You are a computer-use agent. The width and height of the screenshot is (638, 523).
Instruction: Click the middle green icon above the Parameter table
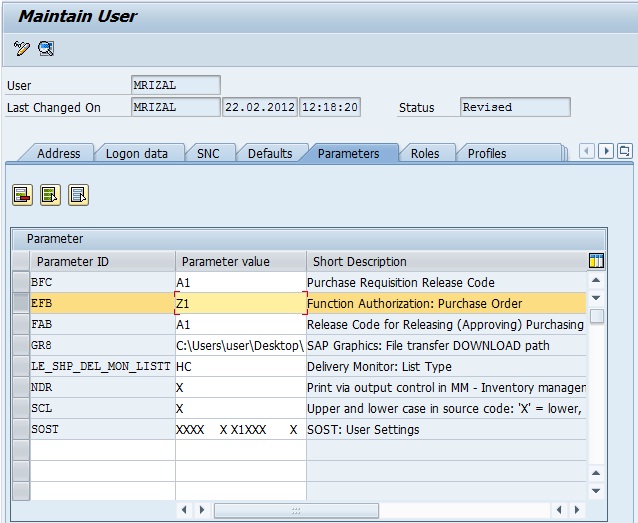coord(50,195)
